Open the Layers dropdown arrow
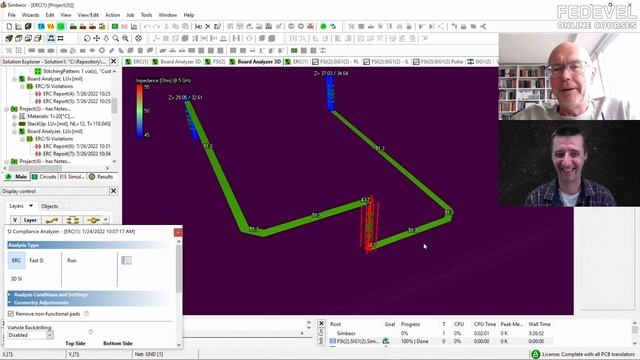 (x=31, y=206)
